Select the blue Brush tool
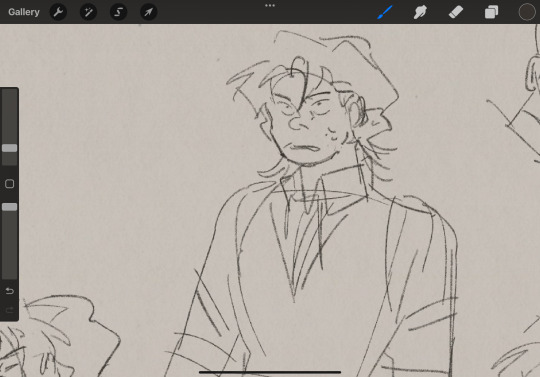The width and height of the screenshot is (540, 377). (x=385, y=12)
